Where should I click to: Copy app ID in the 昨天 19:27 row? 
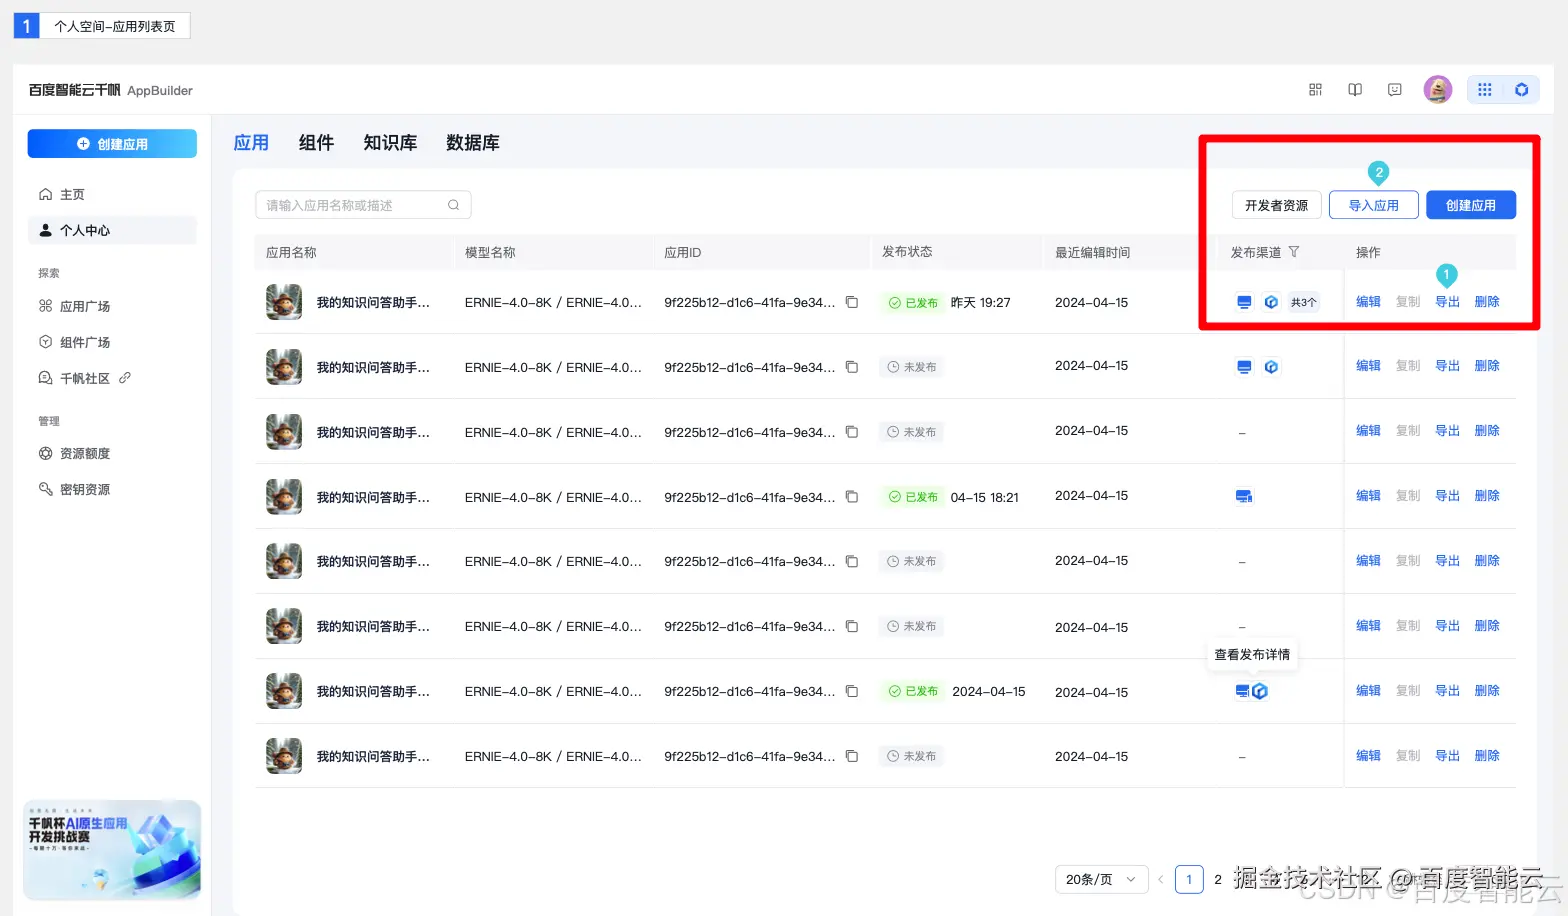click(x=852, y=302)
